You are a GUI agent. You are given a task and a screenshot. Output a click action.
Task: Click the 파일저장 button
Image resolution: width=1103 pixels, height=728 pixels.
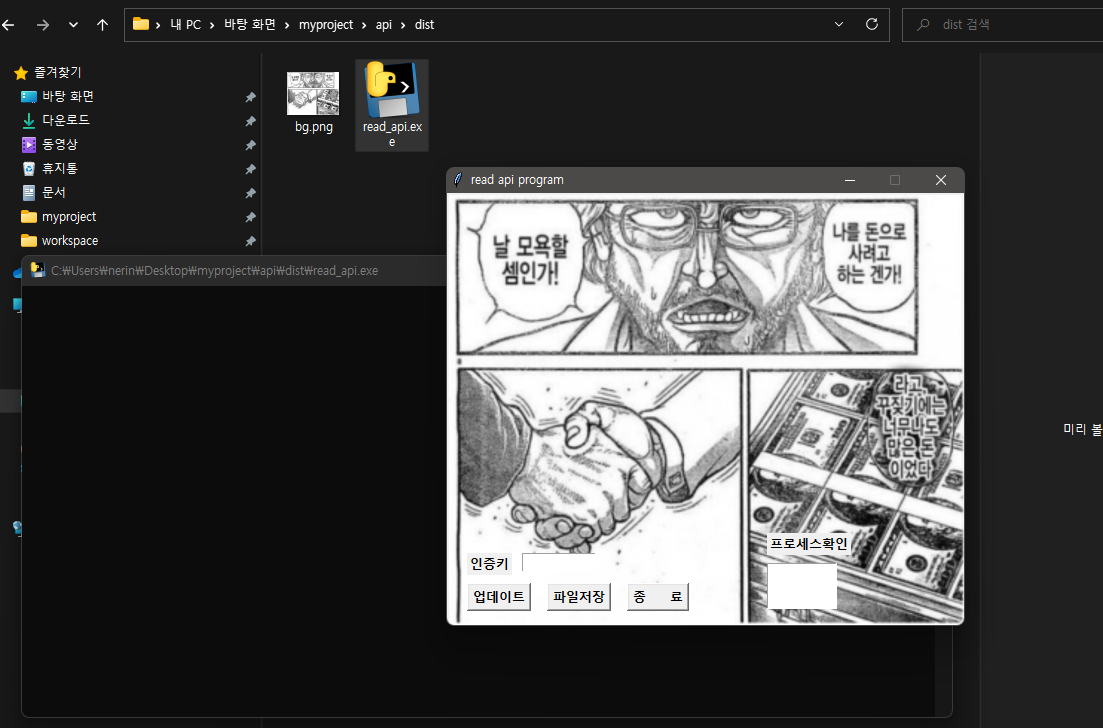[x=579, y=596]
